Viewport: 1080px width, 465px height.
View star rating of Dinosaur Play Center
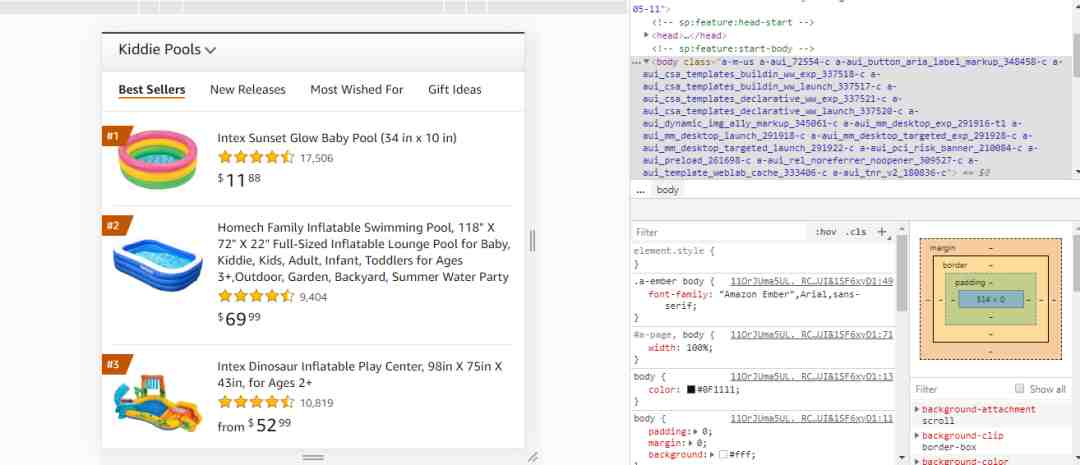pos(256,402)
